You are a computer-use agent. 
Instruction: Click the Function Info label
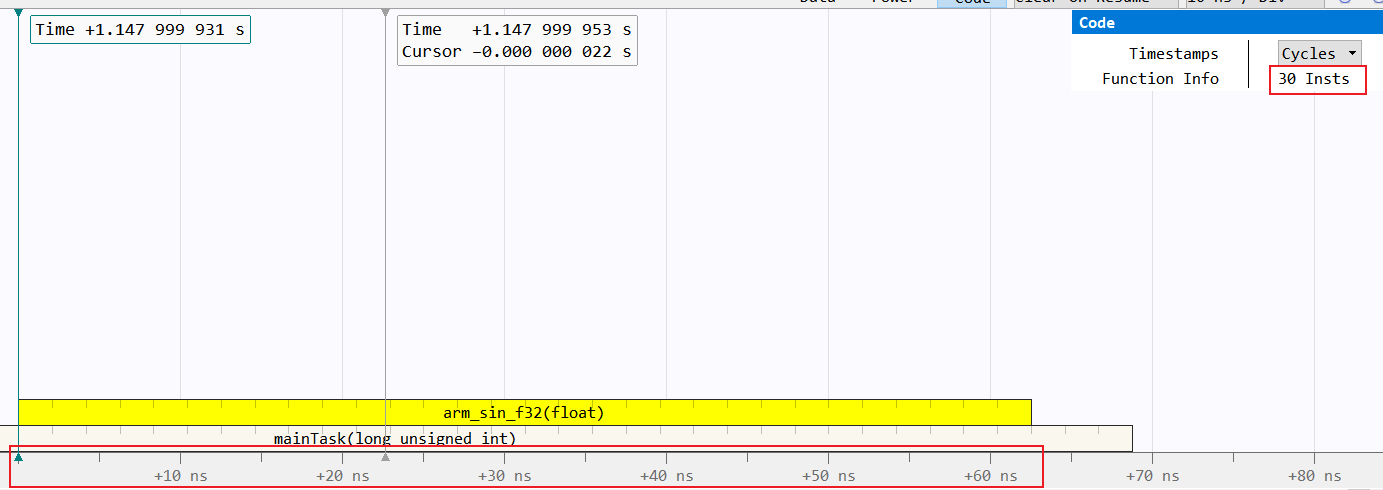click(x=1160, y=79)
